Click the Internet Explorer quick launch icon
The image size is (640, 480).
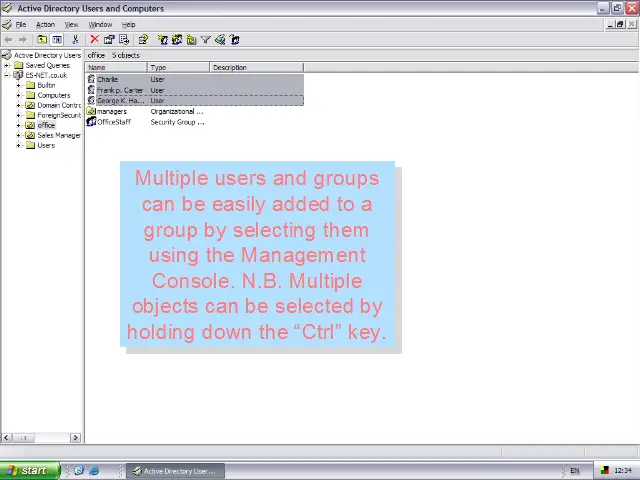[x=93, y=470]
